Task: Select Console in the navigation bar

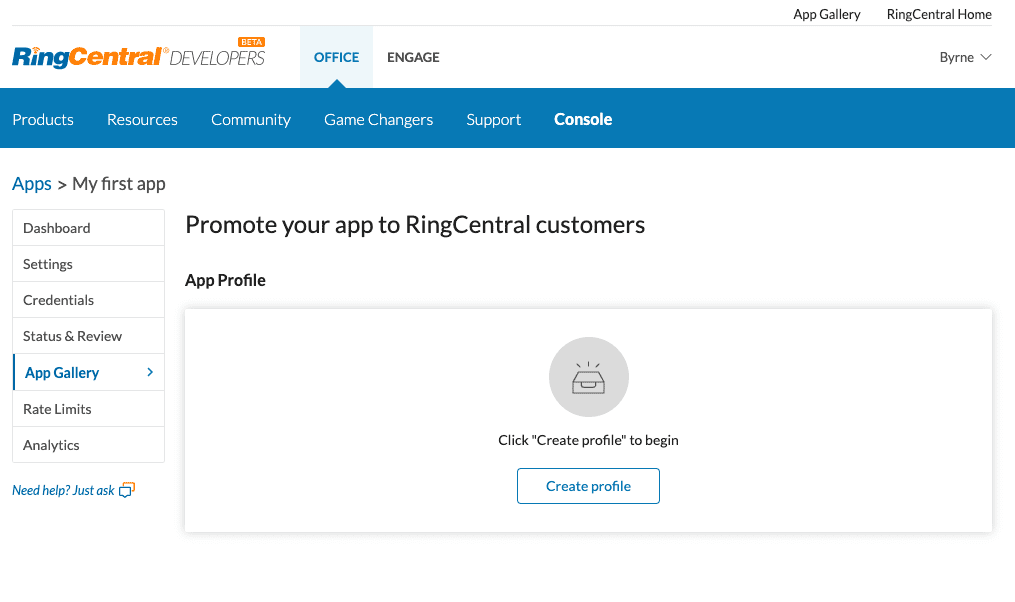Action: click(583, 119)
